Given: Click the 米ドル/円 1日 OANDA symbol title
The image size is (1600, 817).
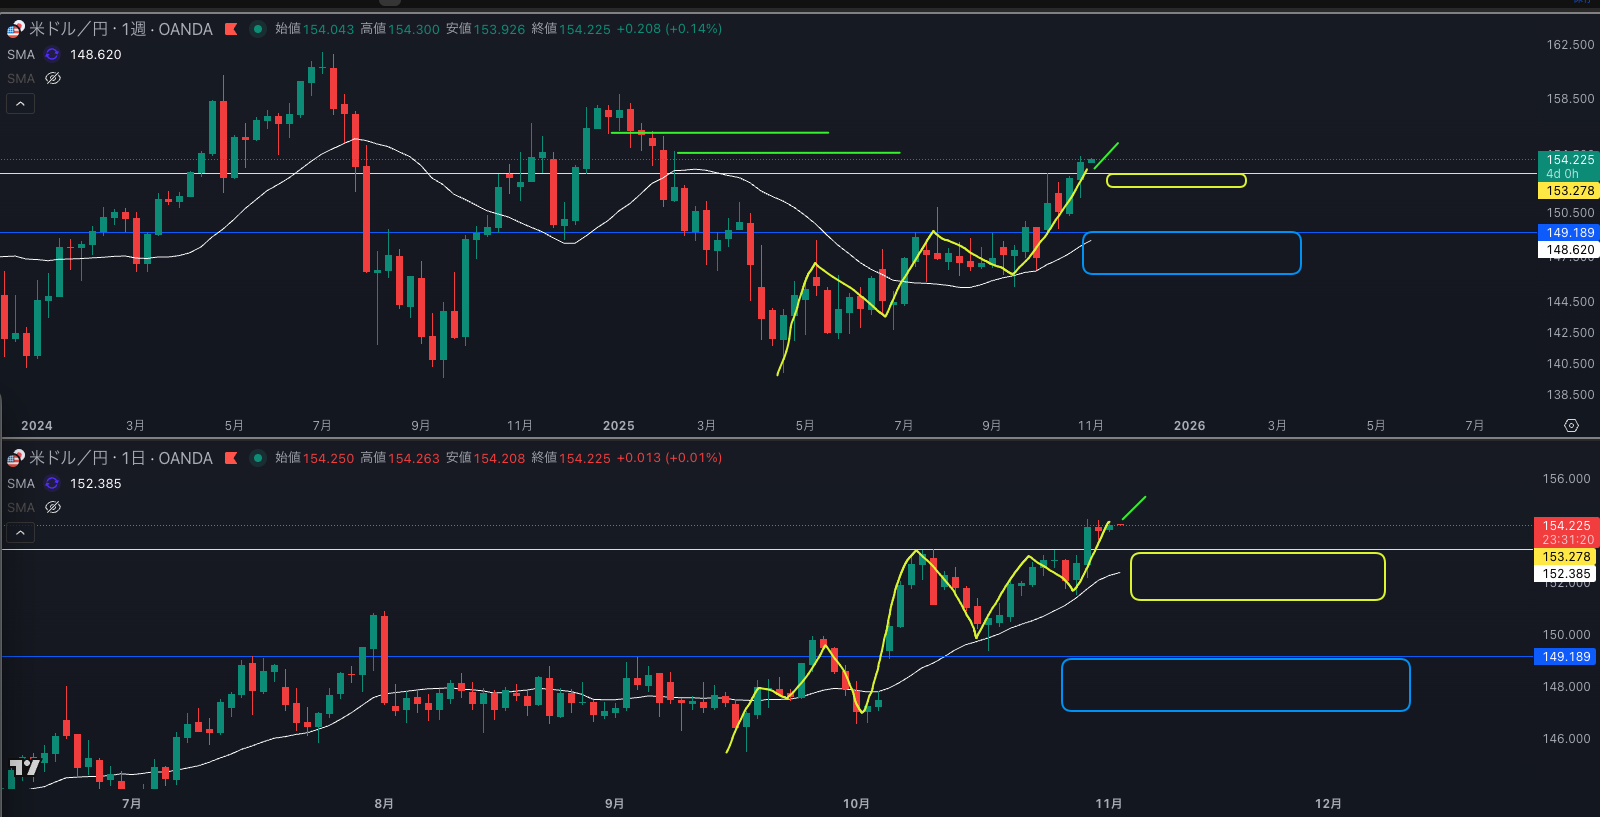Looking at the screenshot, I should pos(120,458).
